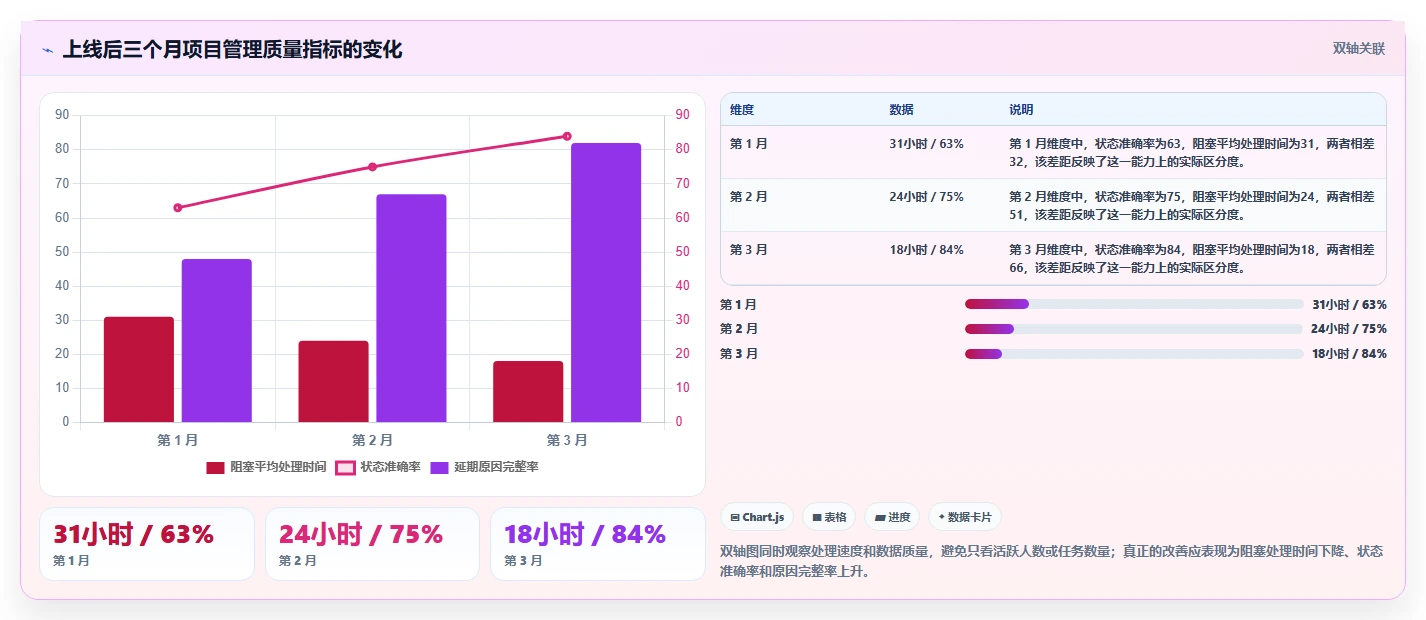Click the 18小时 / 84% table cell
Image resolution: width=1426 pixels, height=620 pixels.
pos(926,250)
